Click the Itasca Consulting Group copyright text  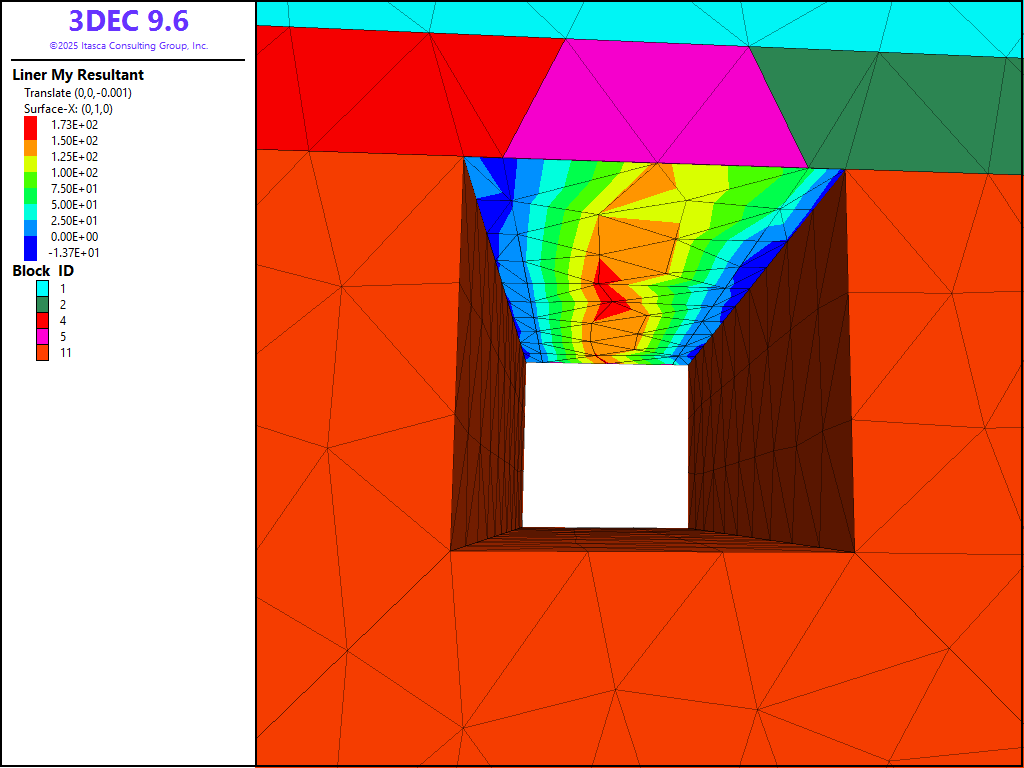coord(128,46)
